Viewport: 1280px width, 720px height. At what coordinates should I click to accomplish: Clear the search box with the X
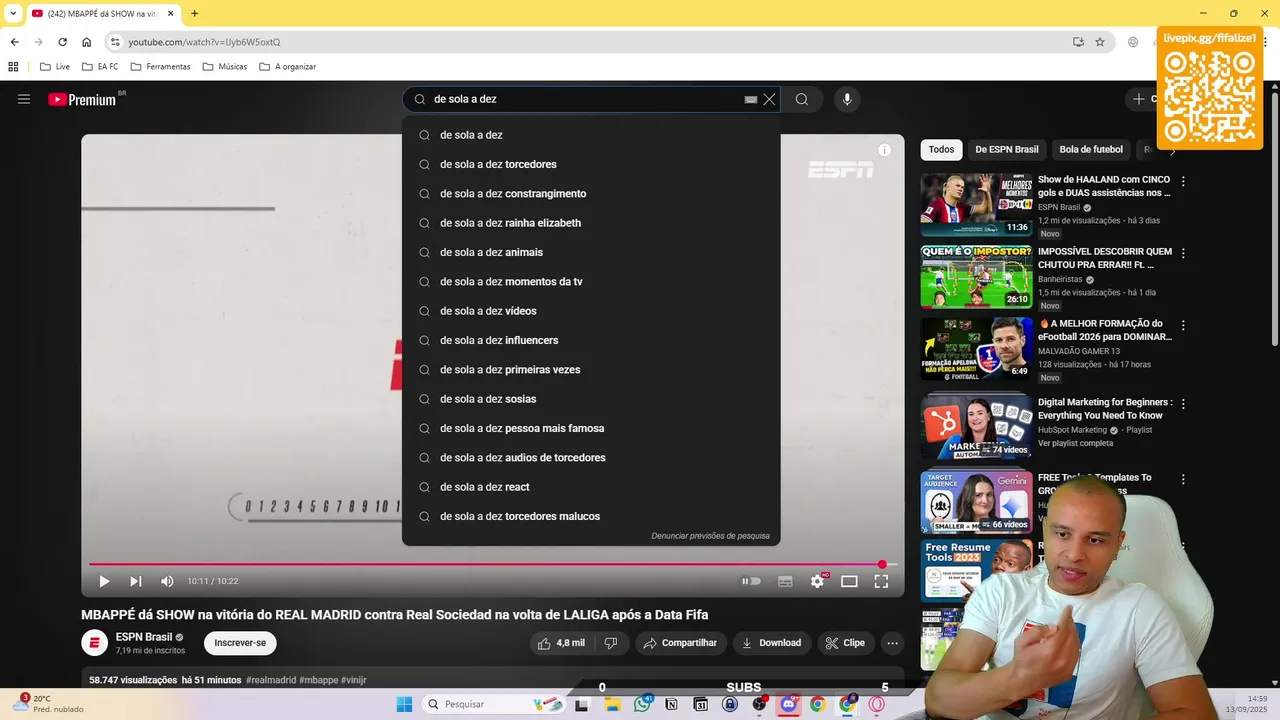(769, 99)
